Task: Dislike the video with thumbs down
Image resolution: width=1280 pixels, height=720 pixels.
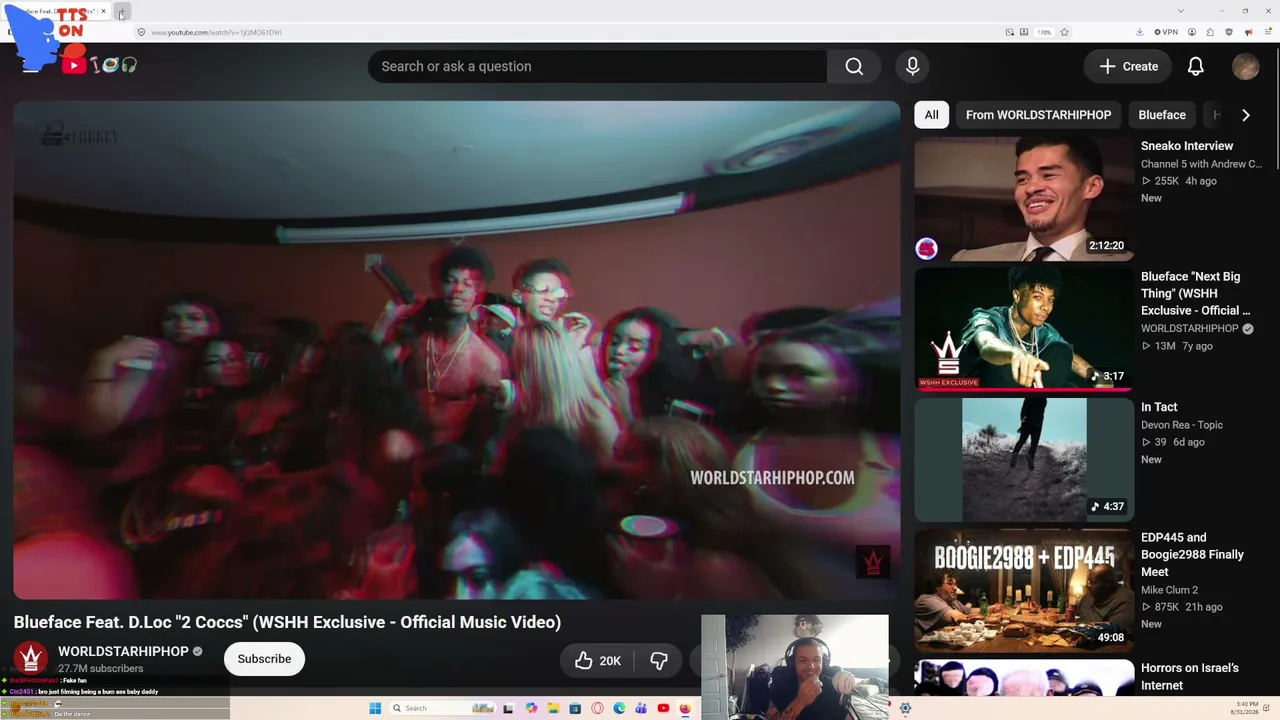Action: 659,660
